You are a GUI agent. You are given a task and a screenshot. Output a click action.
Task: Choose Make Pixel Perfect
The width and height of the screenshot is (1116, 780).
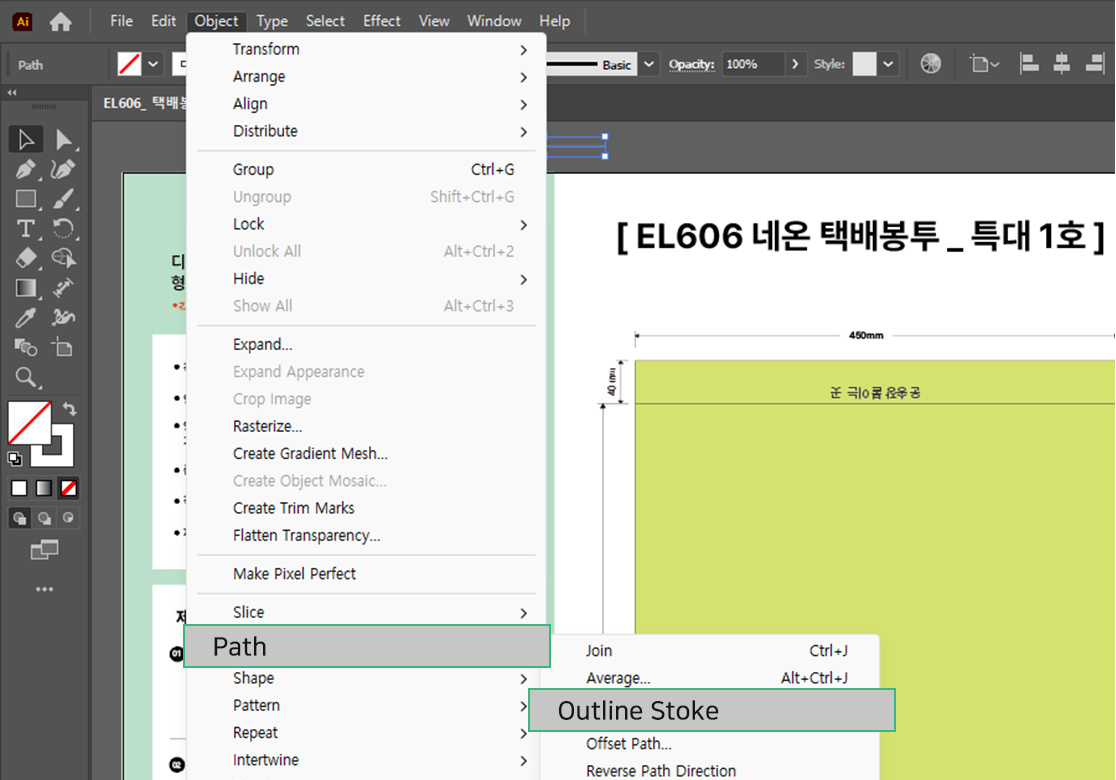(x=367, y=574)
